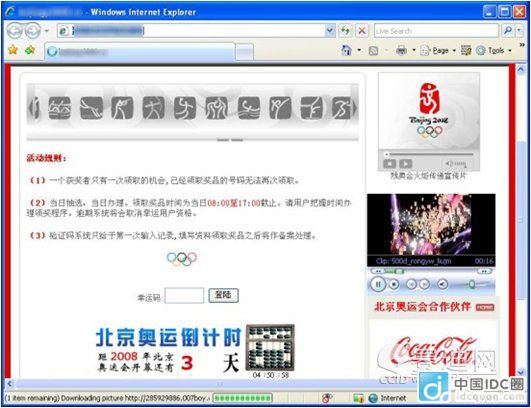Image resolution: width=531 pixels, height=408 pixels.
Task: Select the current loading page tab
Action: pos(140,52)
